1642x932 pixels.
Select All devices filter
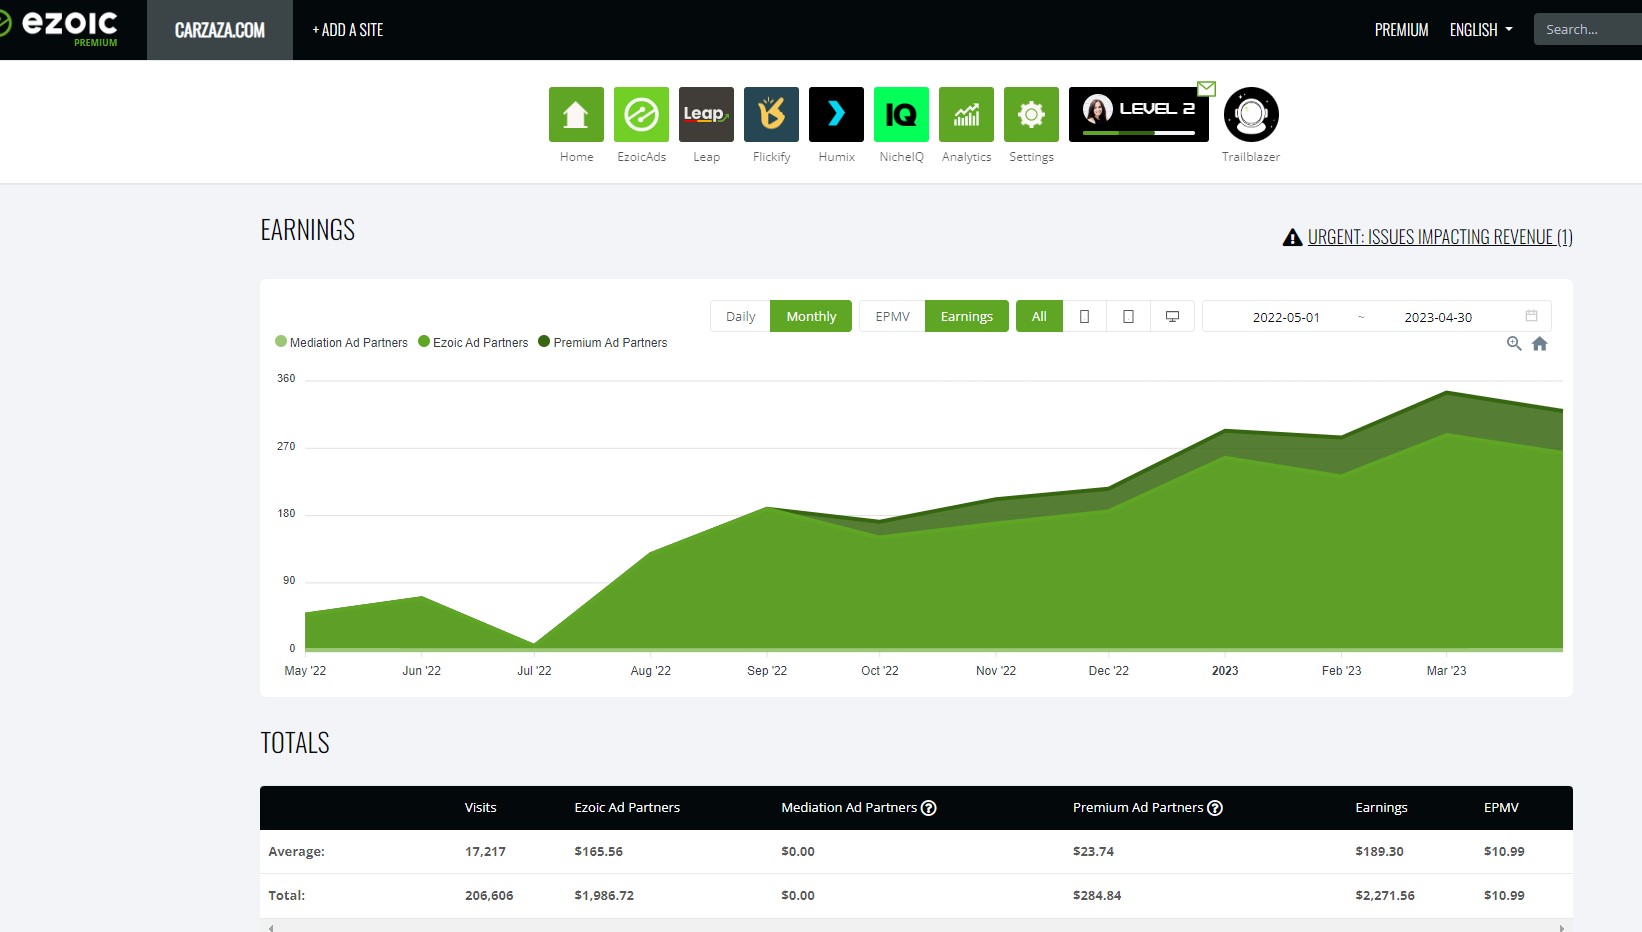(x=1039, y=316)
